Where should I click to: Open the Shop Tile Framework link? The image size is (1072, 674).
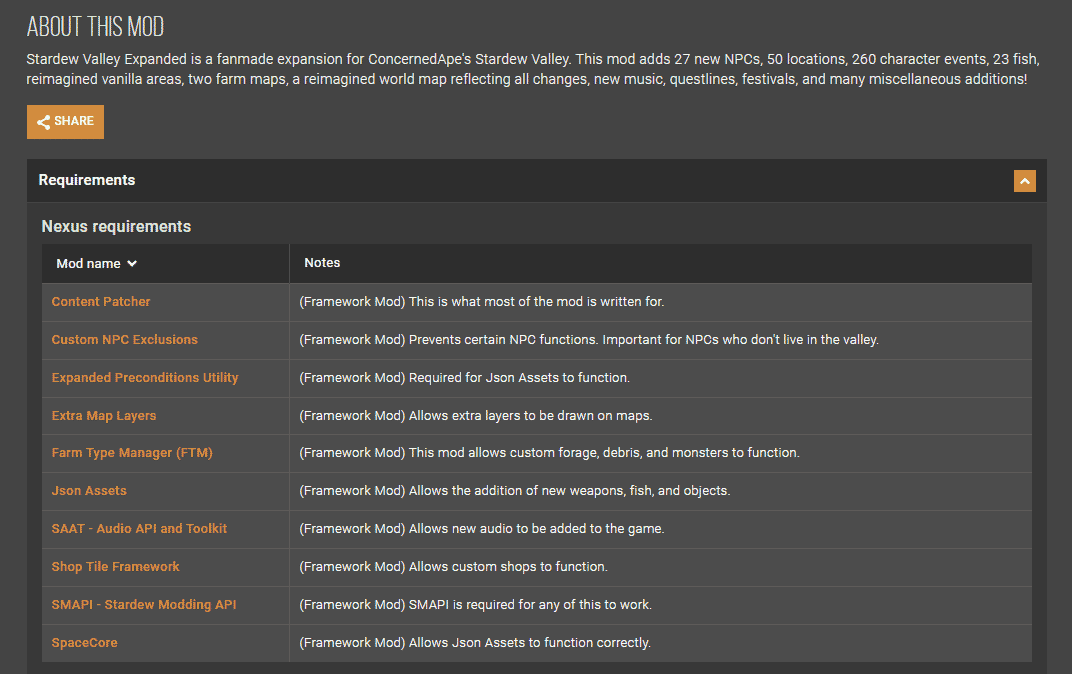coord(116,567)
